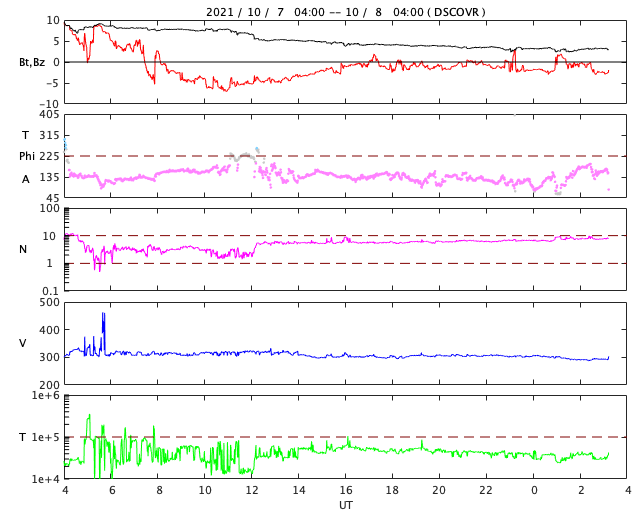Click the '405' tick in Phi panel
The height and width of the screenshot is (512, 640).
[49, 114]
